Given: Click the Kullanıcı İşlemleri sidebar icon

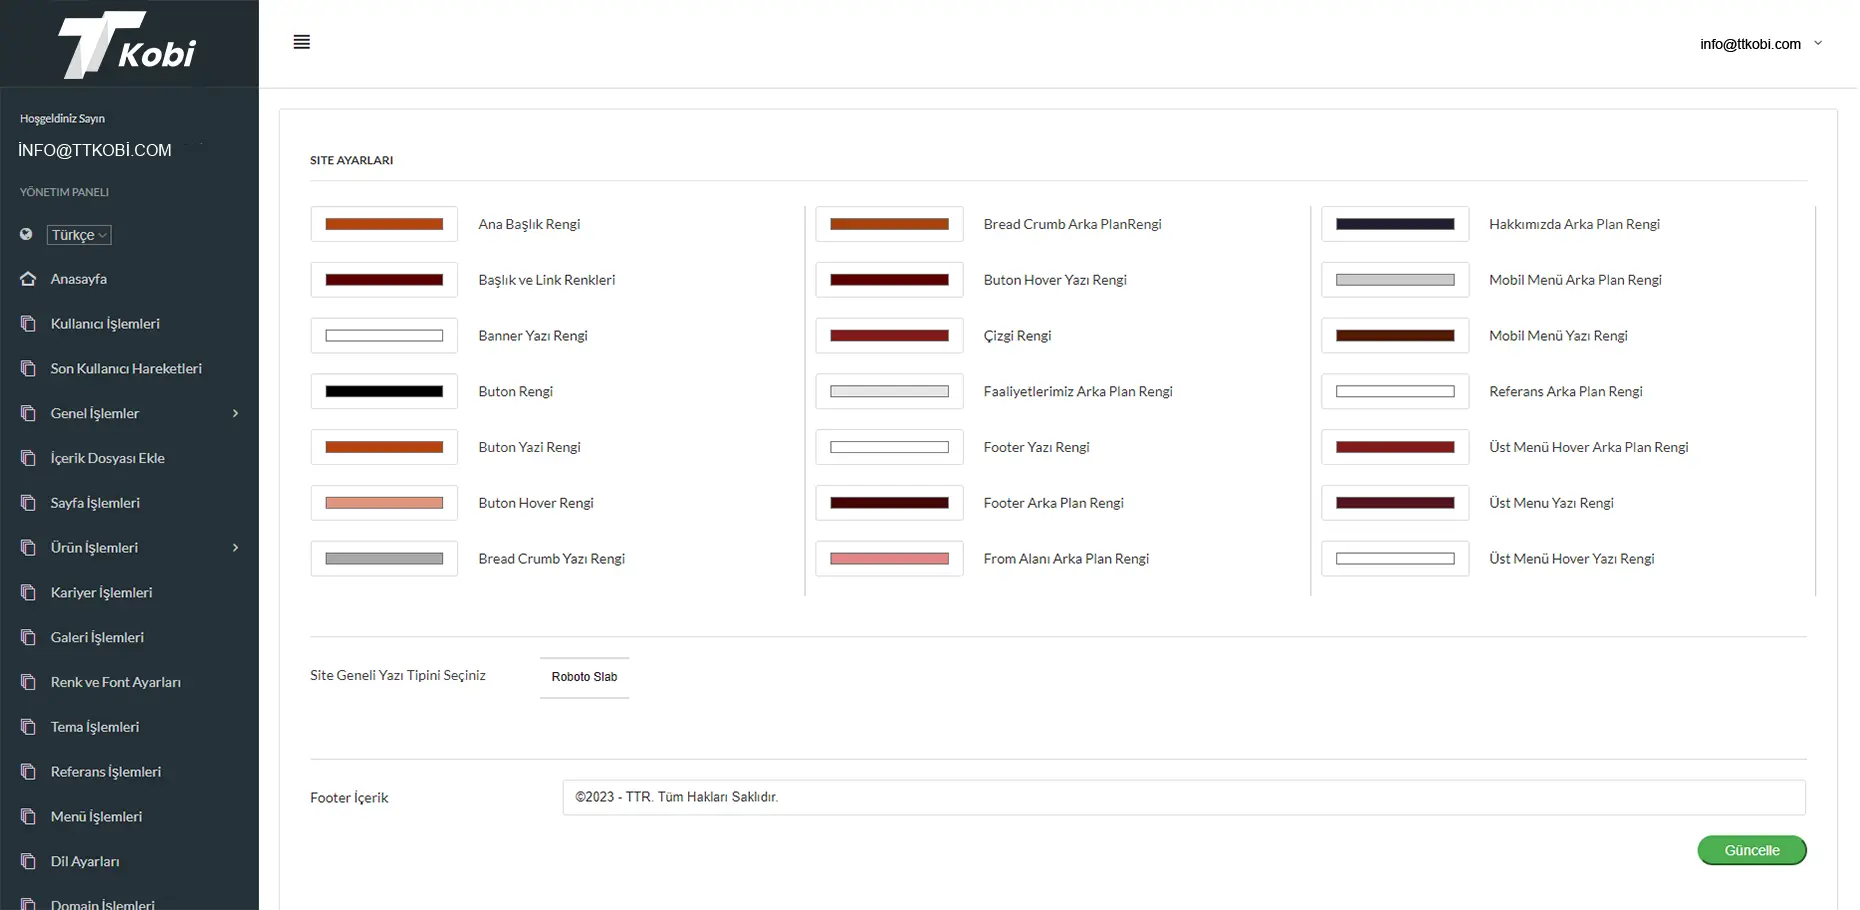Looking at the screenshot, I should 28,324.
